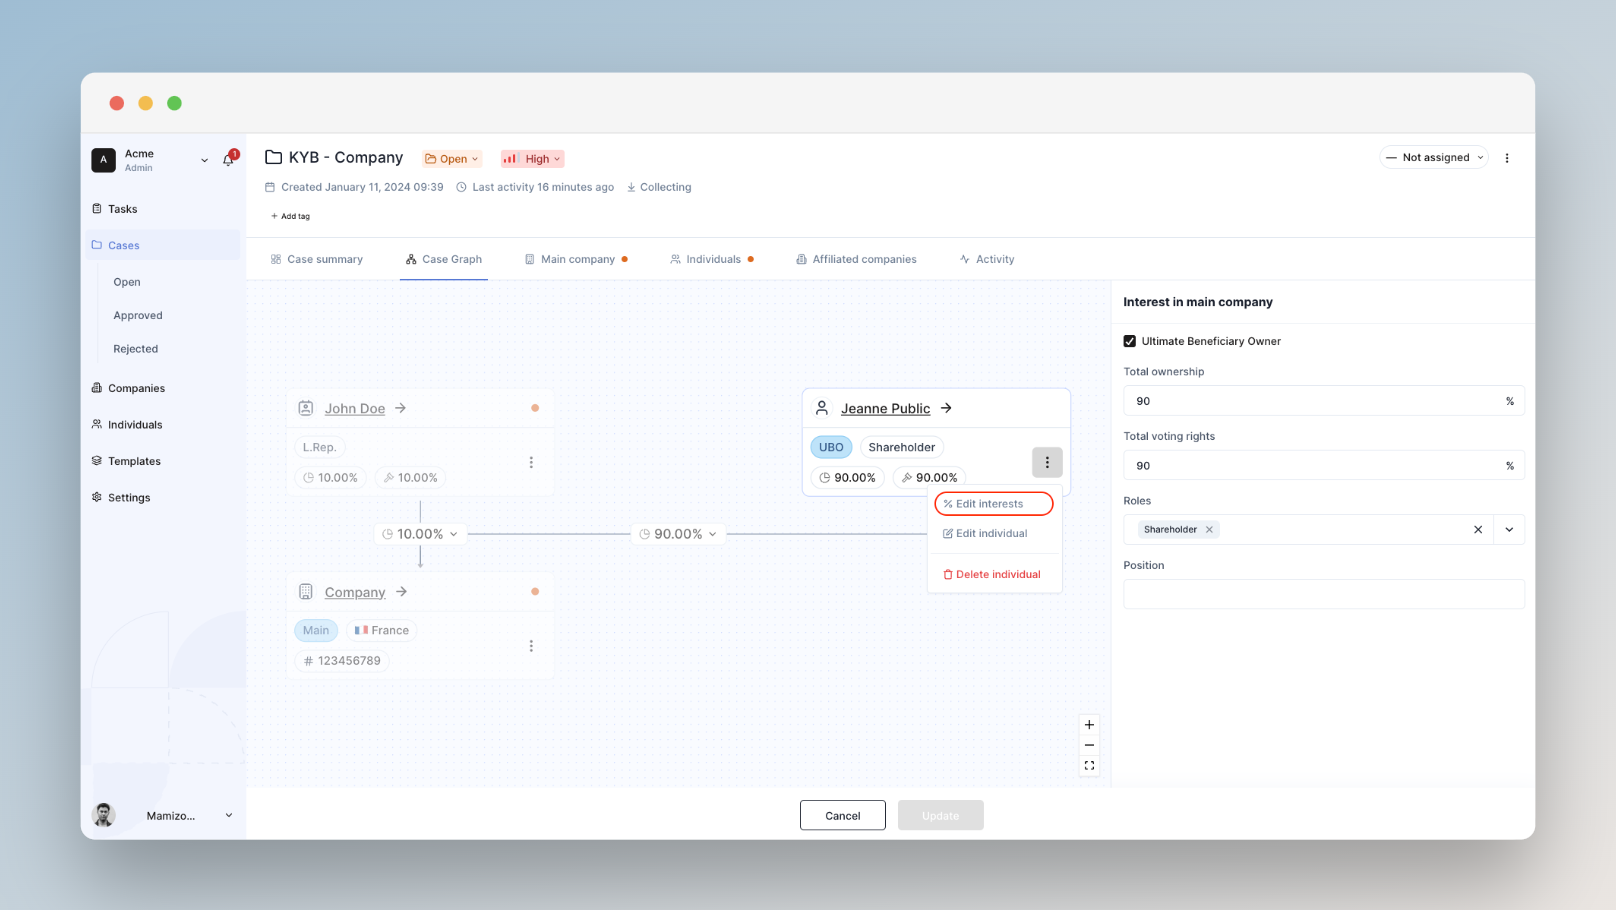Open Company card three-dot menu
This screenshot has width=1616, height=910.
click(531, 646)
